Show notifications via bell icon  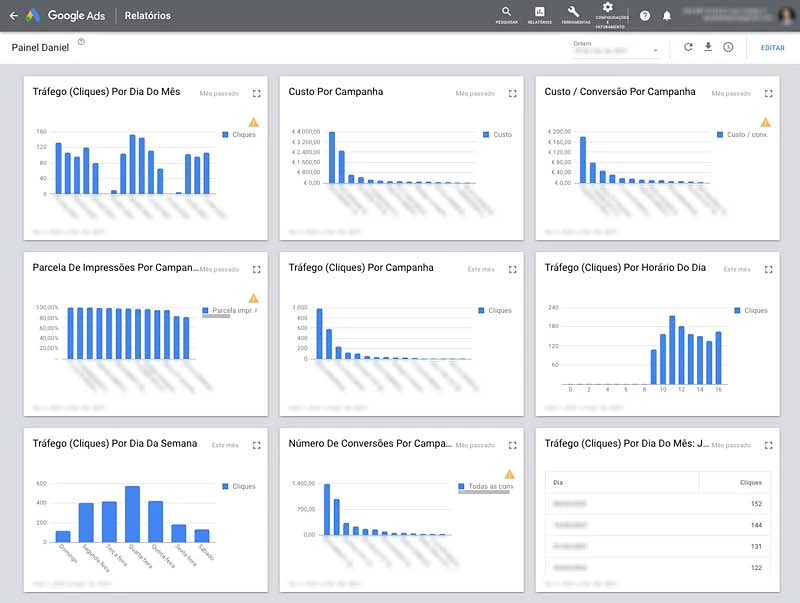click(x=667, y=16)
